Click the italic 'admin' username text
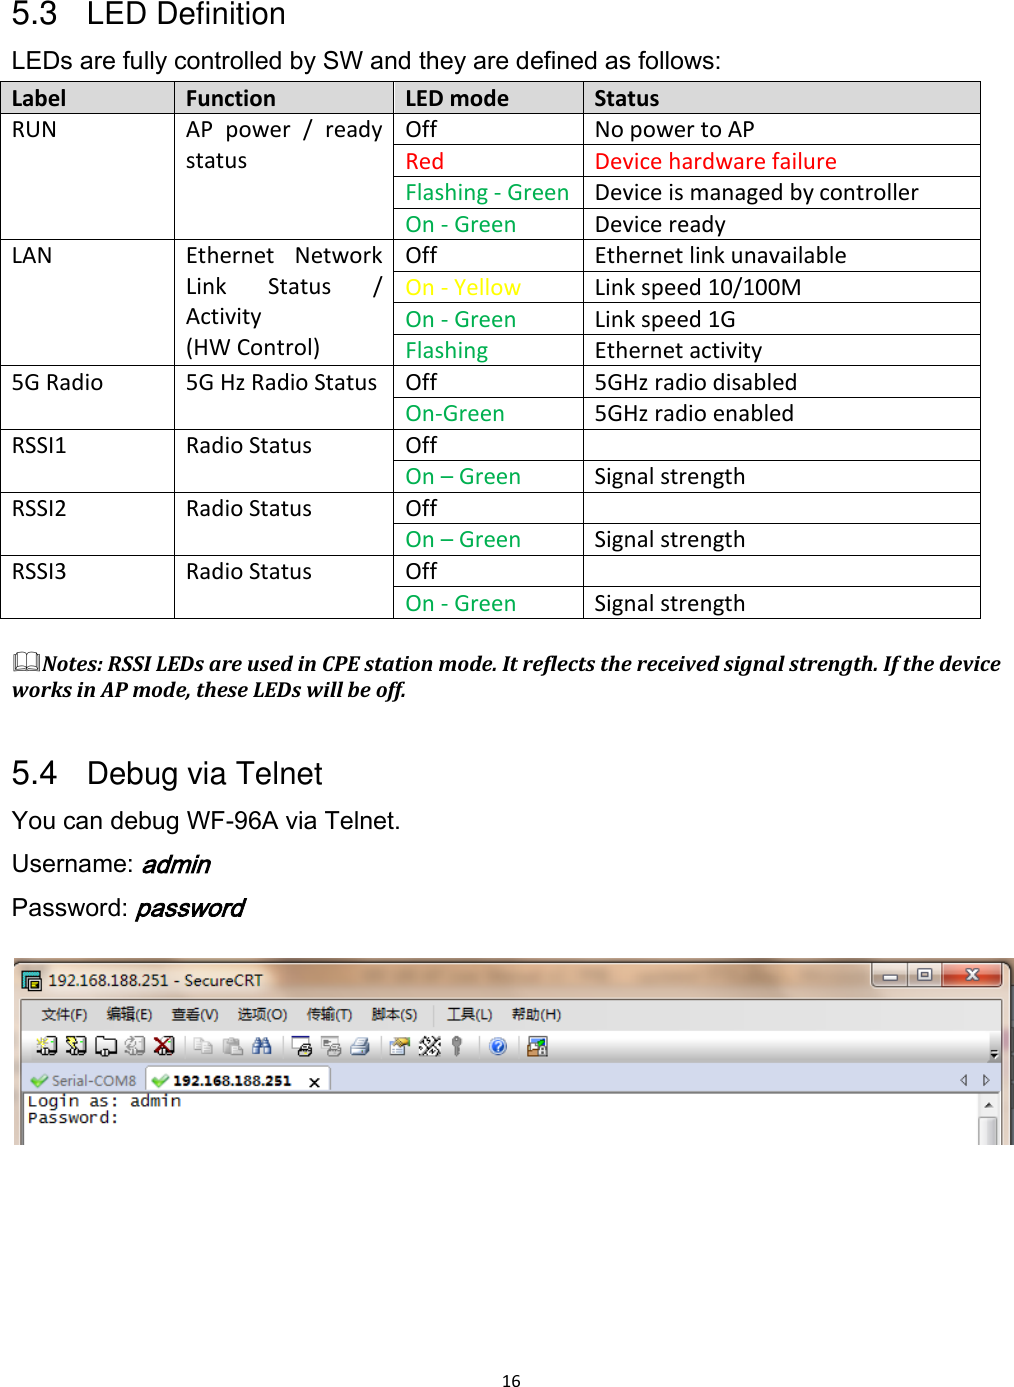The image size is (1014, 1387). 176,864
